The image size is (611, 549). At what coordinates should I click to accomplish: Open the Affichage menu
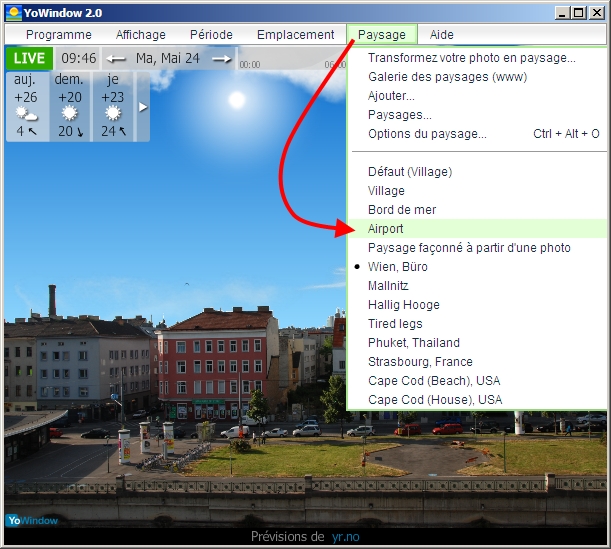click(141, 35)
